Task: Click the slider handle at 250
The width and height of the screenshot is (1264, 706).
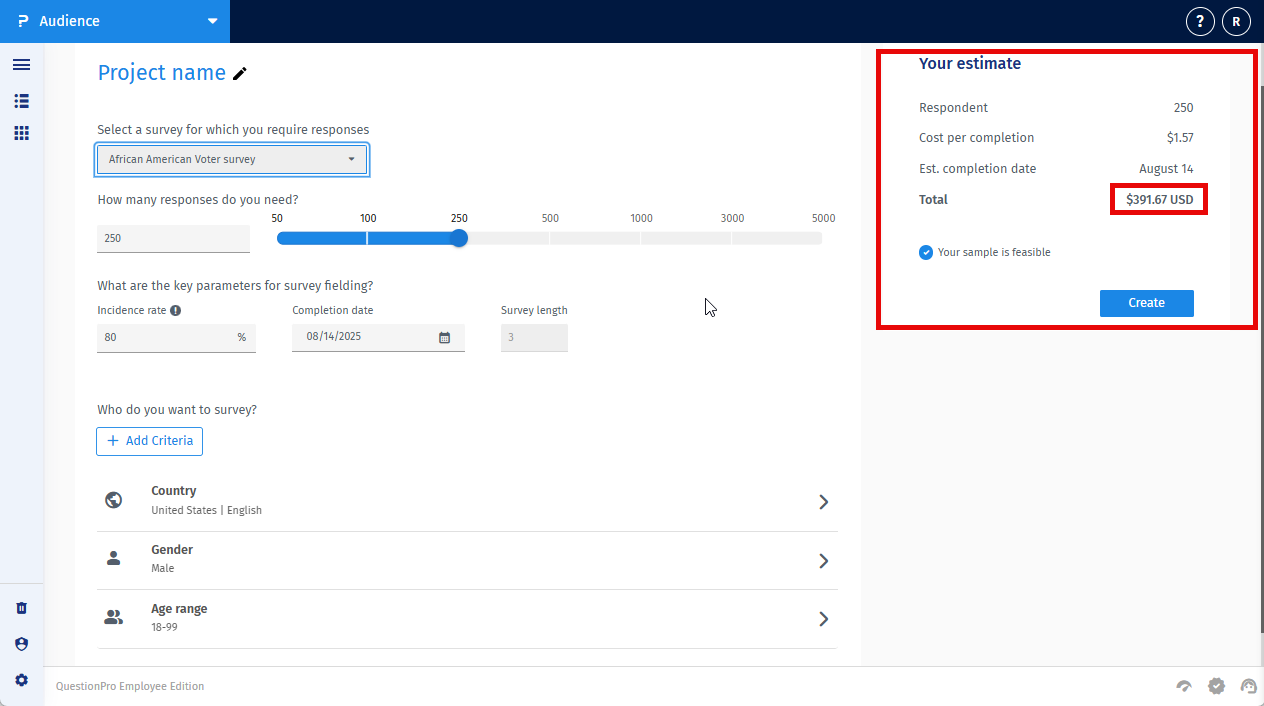Action: point(459,238)
